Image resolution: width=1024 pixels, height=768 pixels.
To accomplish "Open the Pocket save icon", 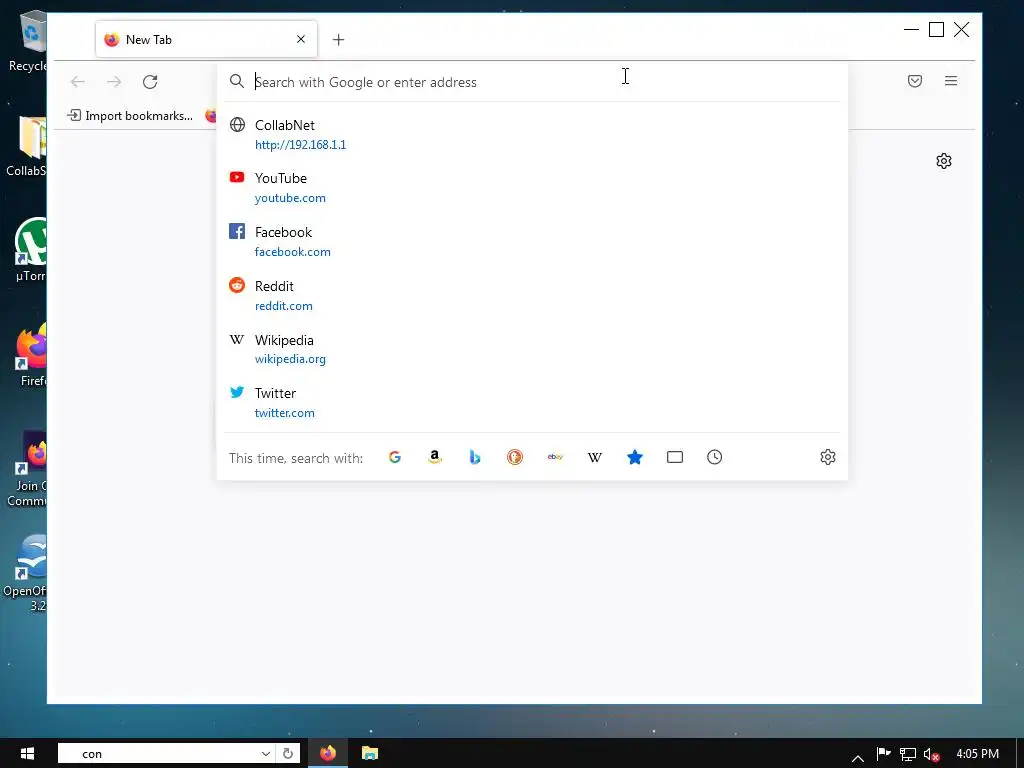I will (915, 81).
